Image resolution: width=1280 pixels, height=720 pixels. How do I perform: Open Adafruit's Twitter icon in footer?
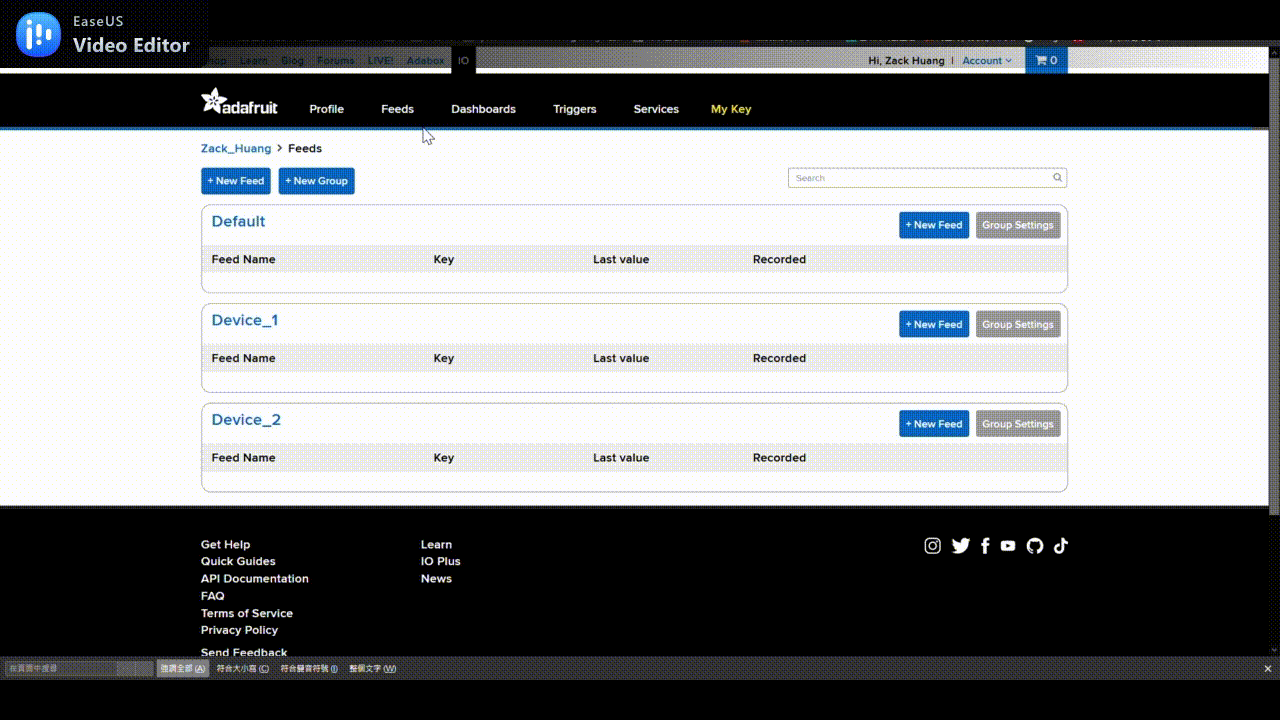(x=961, y=546)
